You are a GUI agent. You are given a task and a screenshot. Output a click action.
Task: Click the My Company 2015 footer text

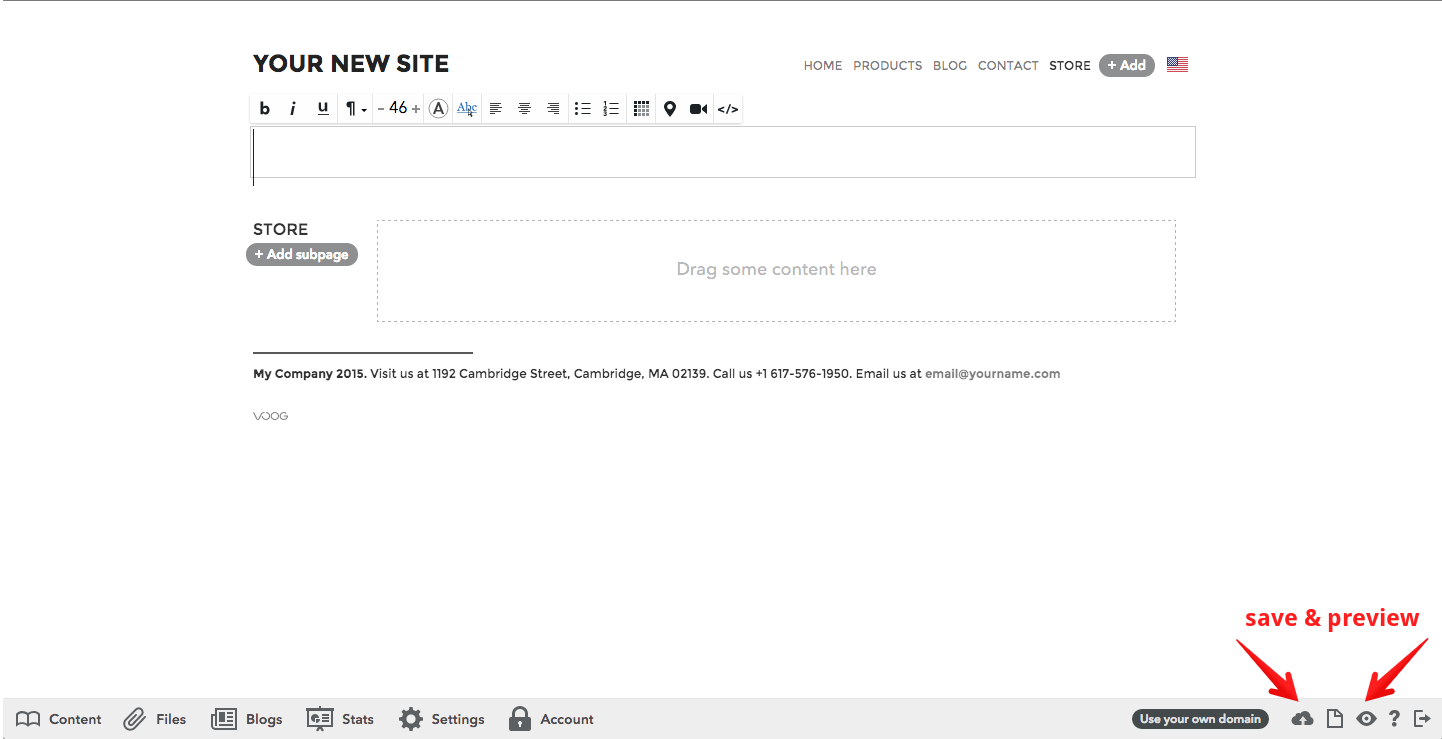click(x=310, y=373)
